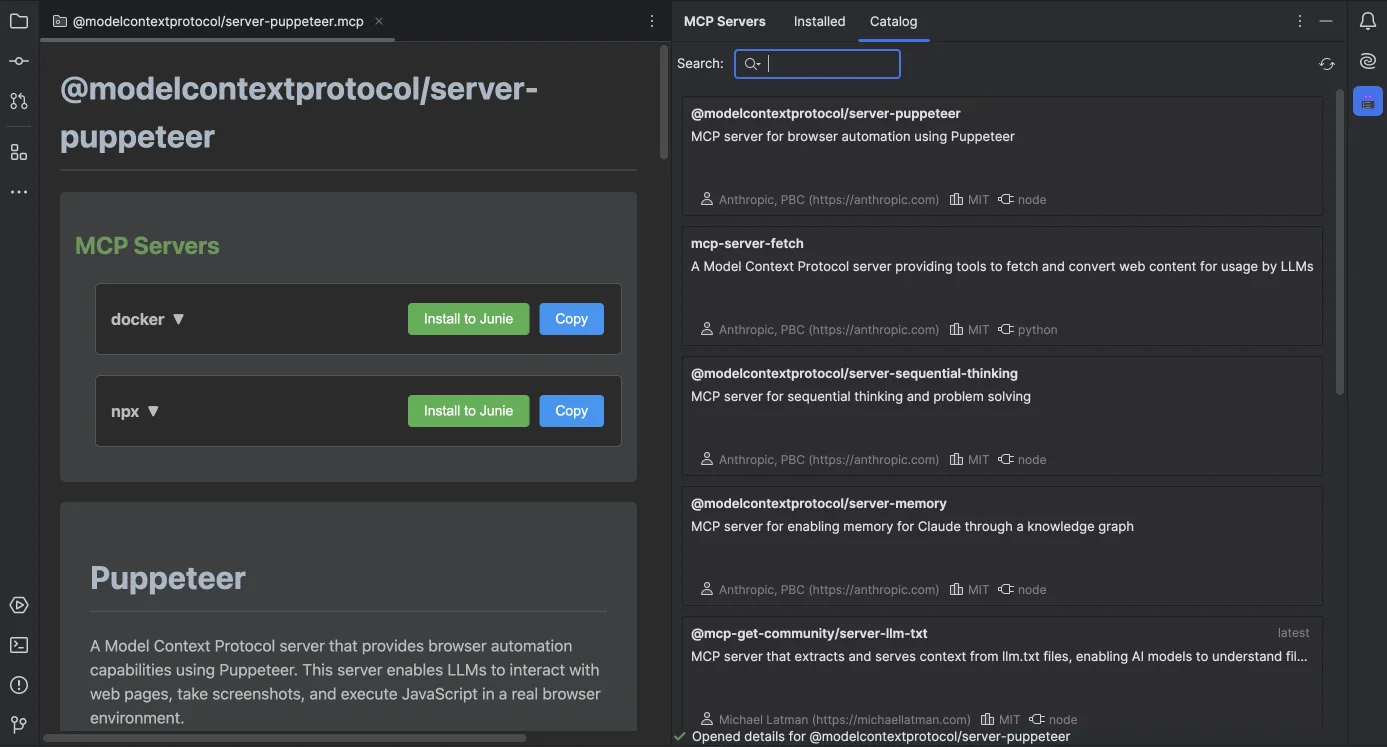The height and width of the screenshot is (747, 1387).
Task: Open Notifications bell icon
Action: [x=1368, y=21]
